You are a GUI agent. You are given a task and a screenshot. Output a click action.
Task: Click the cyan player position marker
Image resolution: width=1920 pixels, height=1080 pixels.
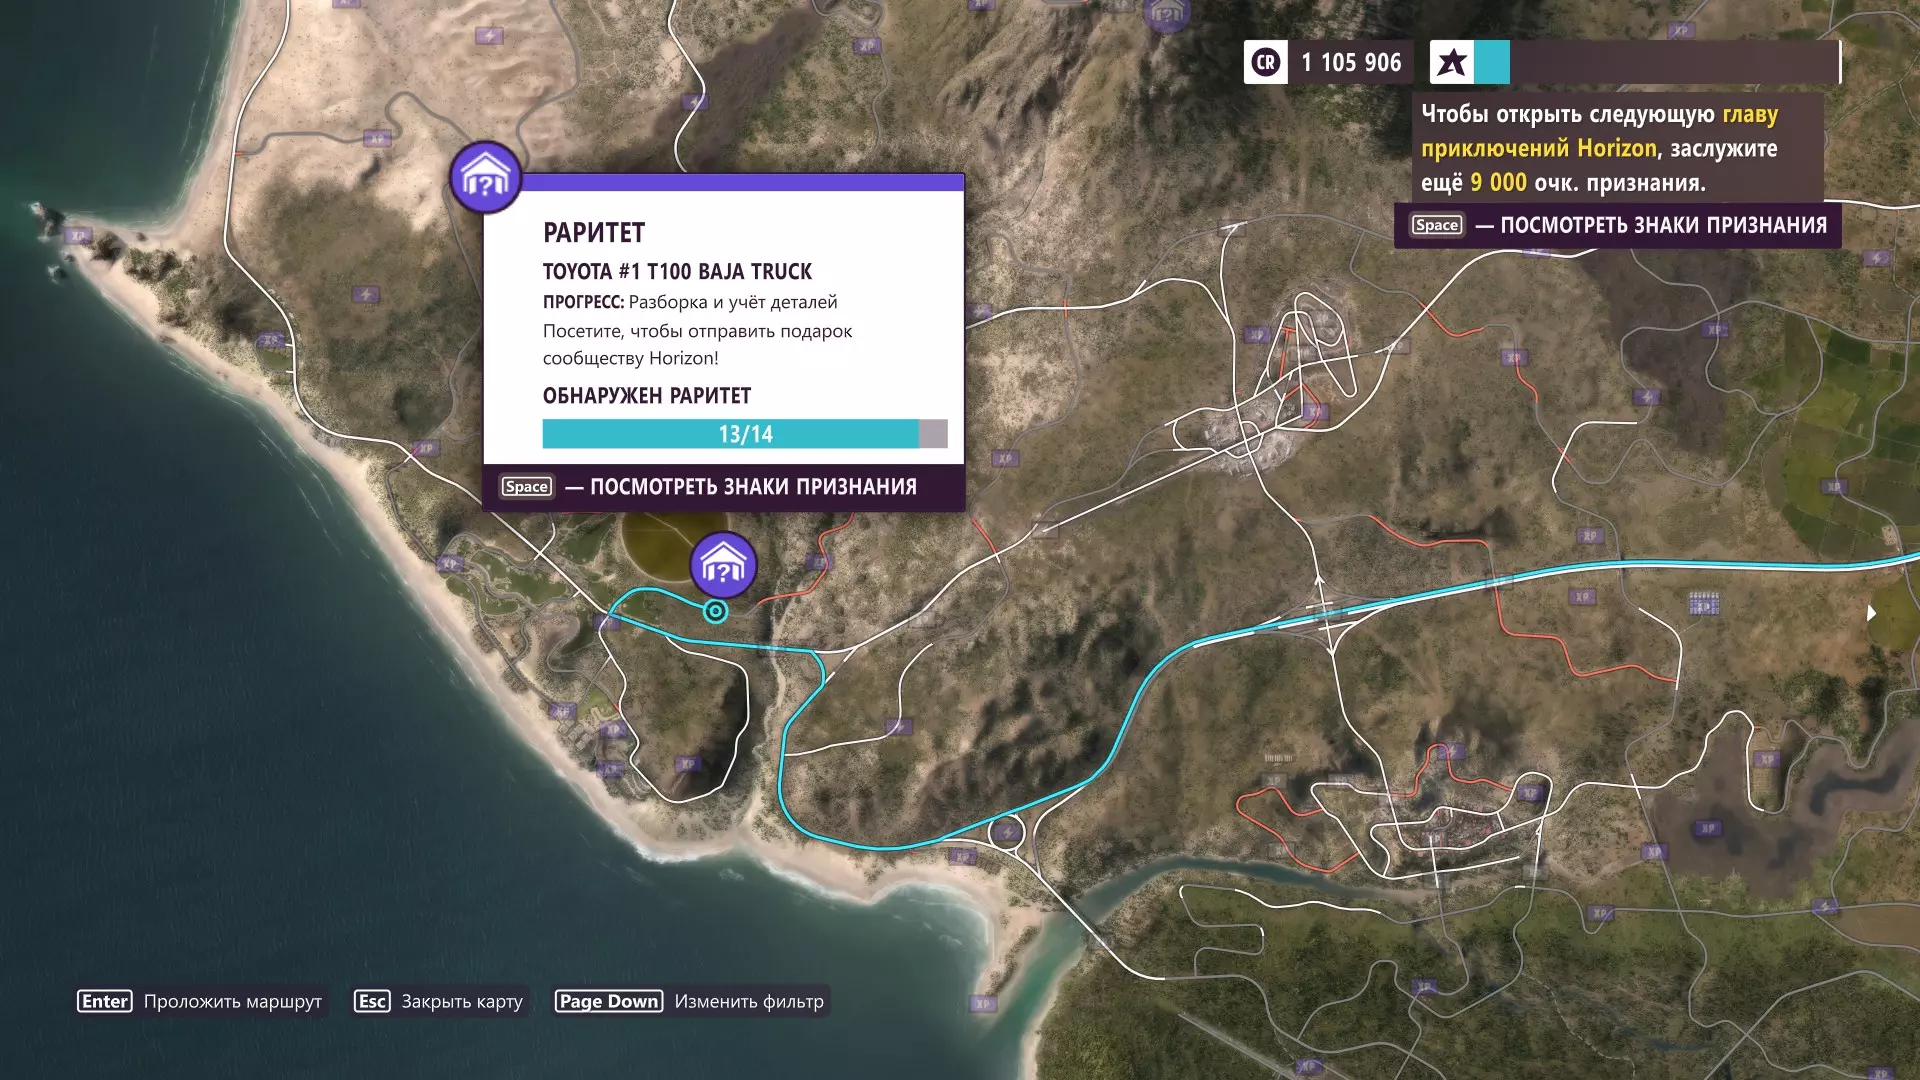point(715,611)
